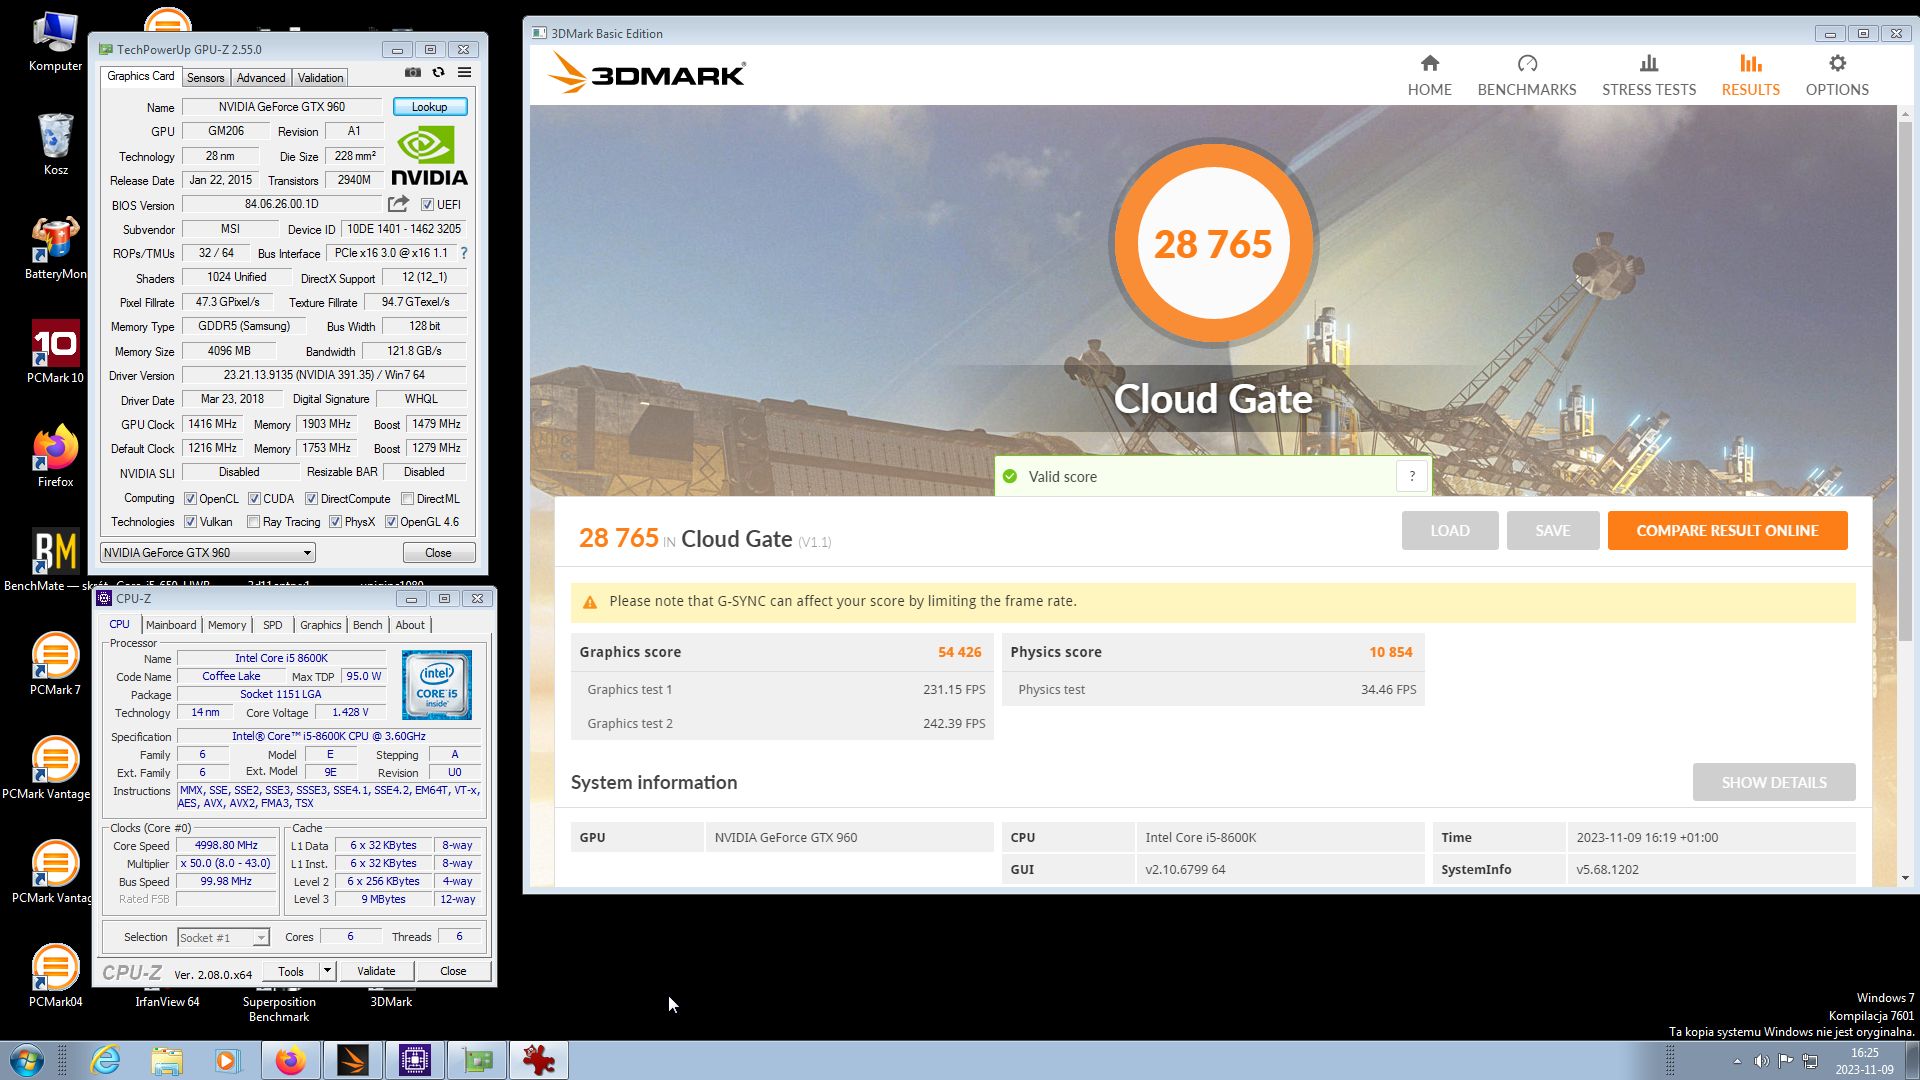The width and height of the screenshot is (1920, 1080).
Task: Toggle the OpenGL 4.6 checkbox
Action: [x=391, y=522]
